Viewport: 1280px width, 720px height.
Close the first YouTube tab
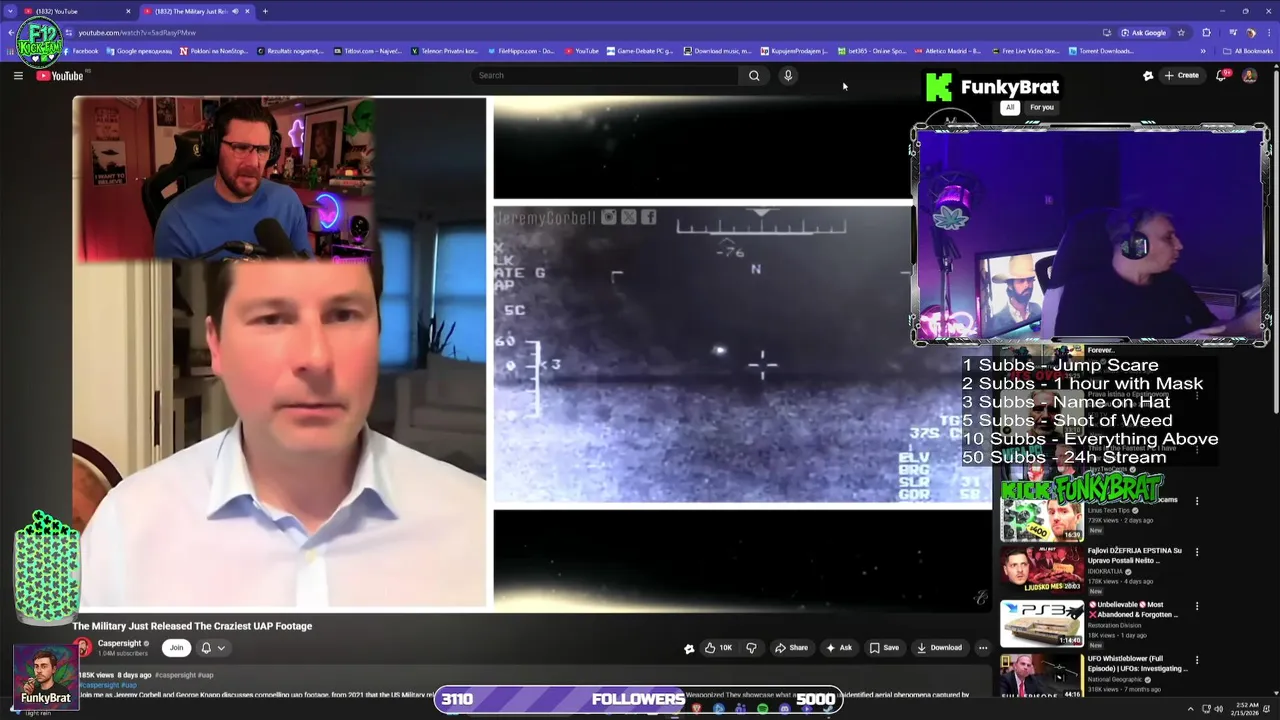pos(128,11)
